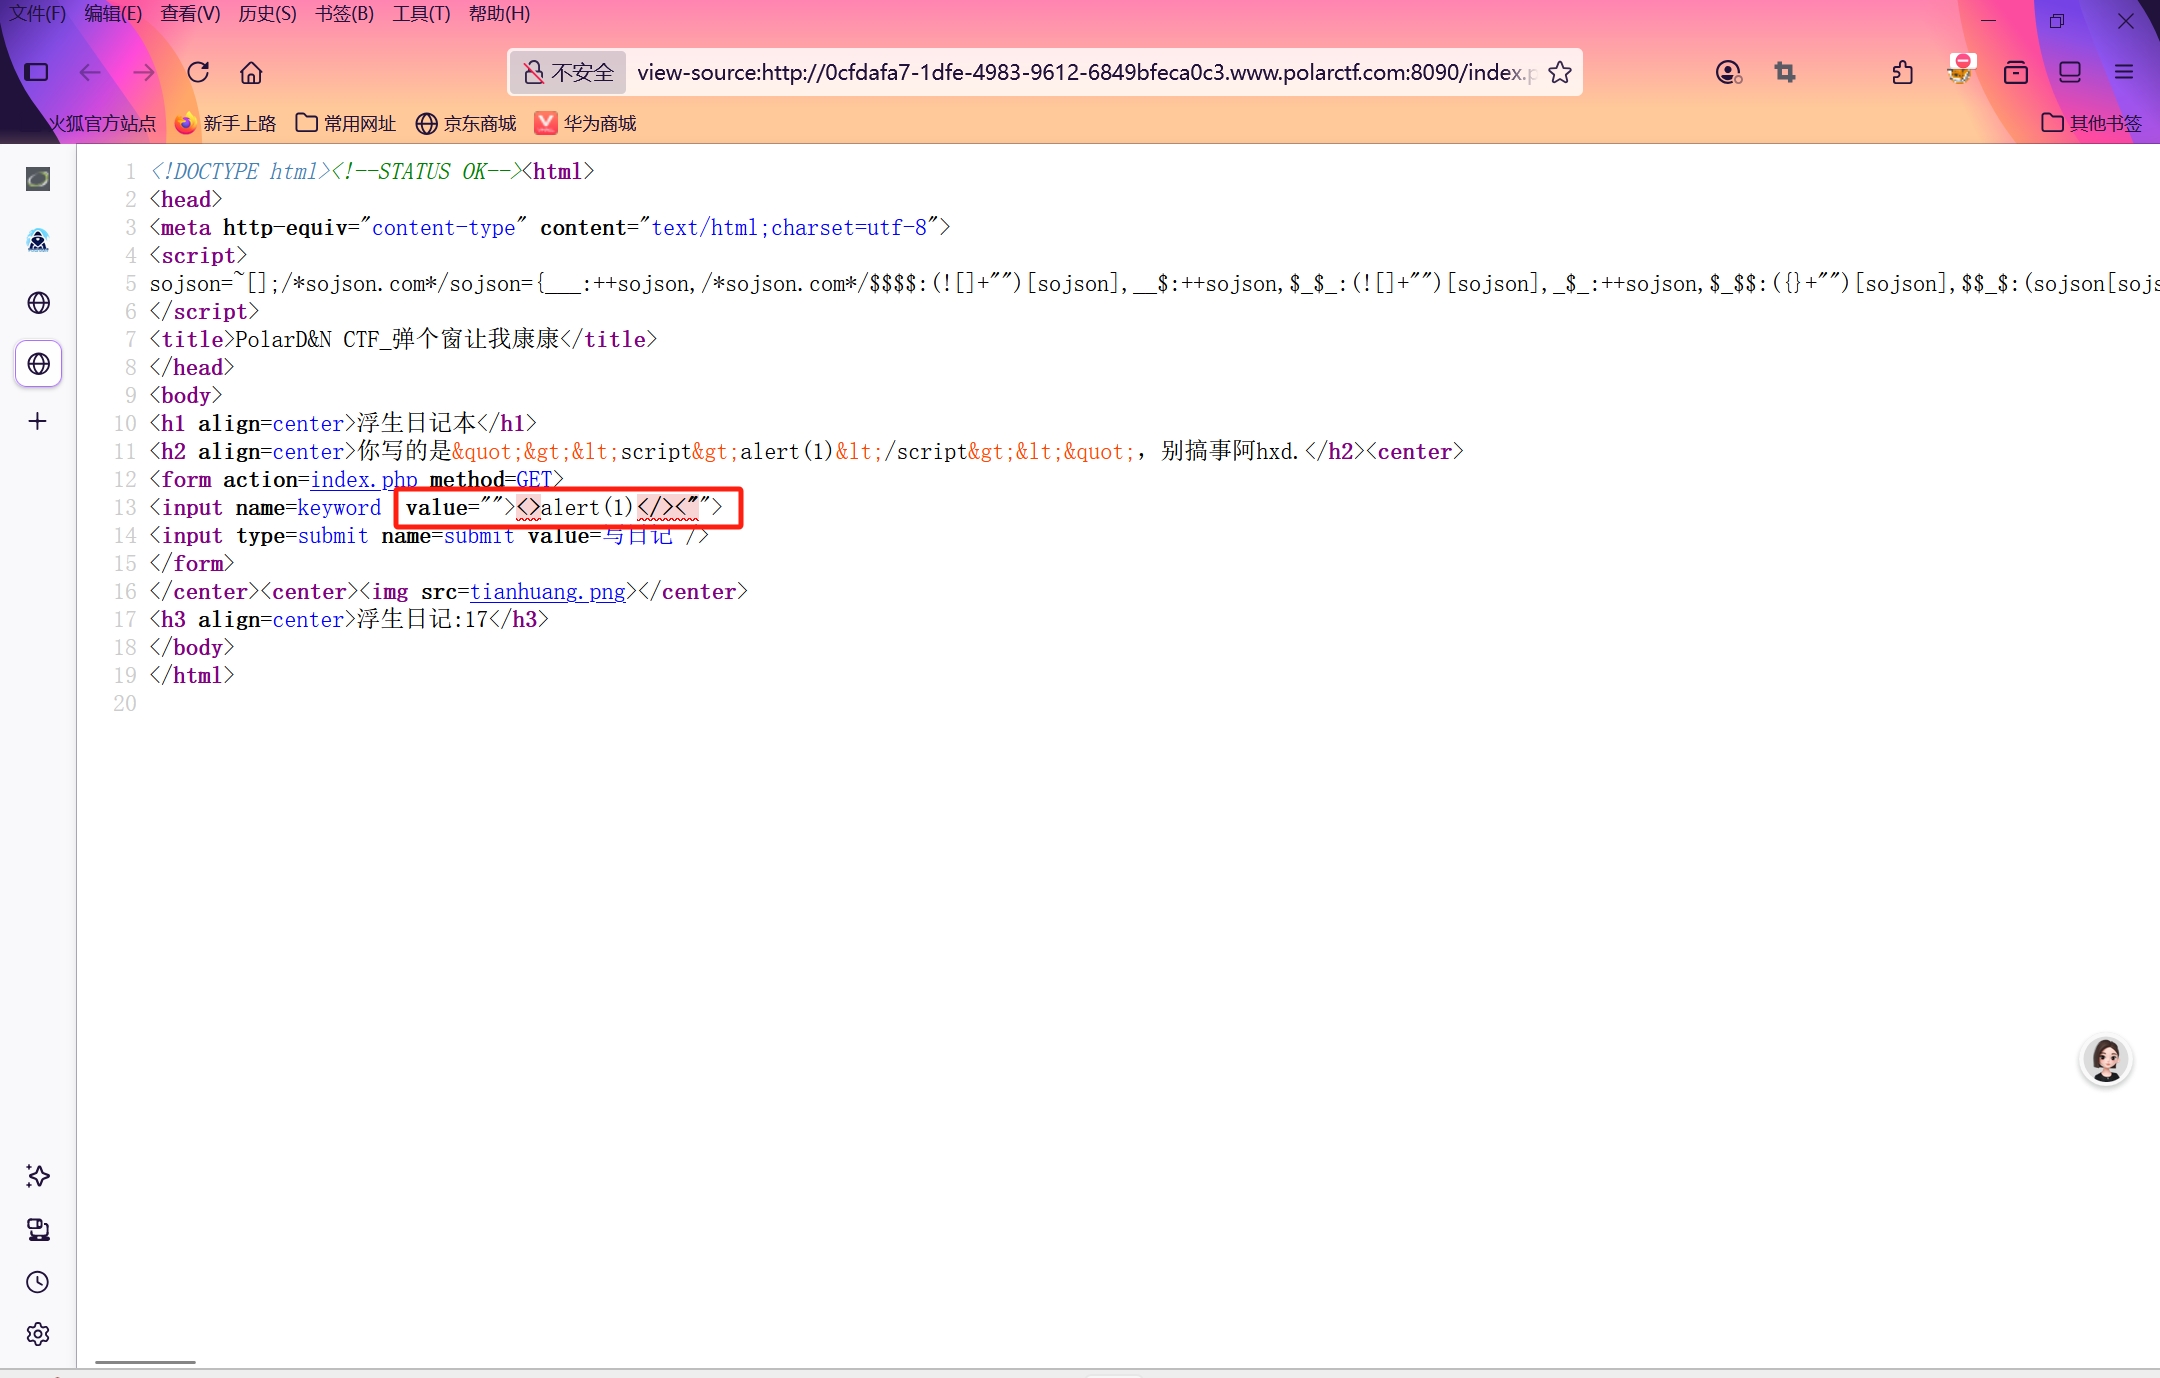Screen dimensions: 2160x1378
Task: Expand the 其他书签 bookmarks folder
Action: (x=2091, y=123)
